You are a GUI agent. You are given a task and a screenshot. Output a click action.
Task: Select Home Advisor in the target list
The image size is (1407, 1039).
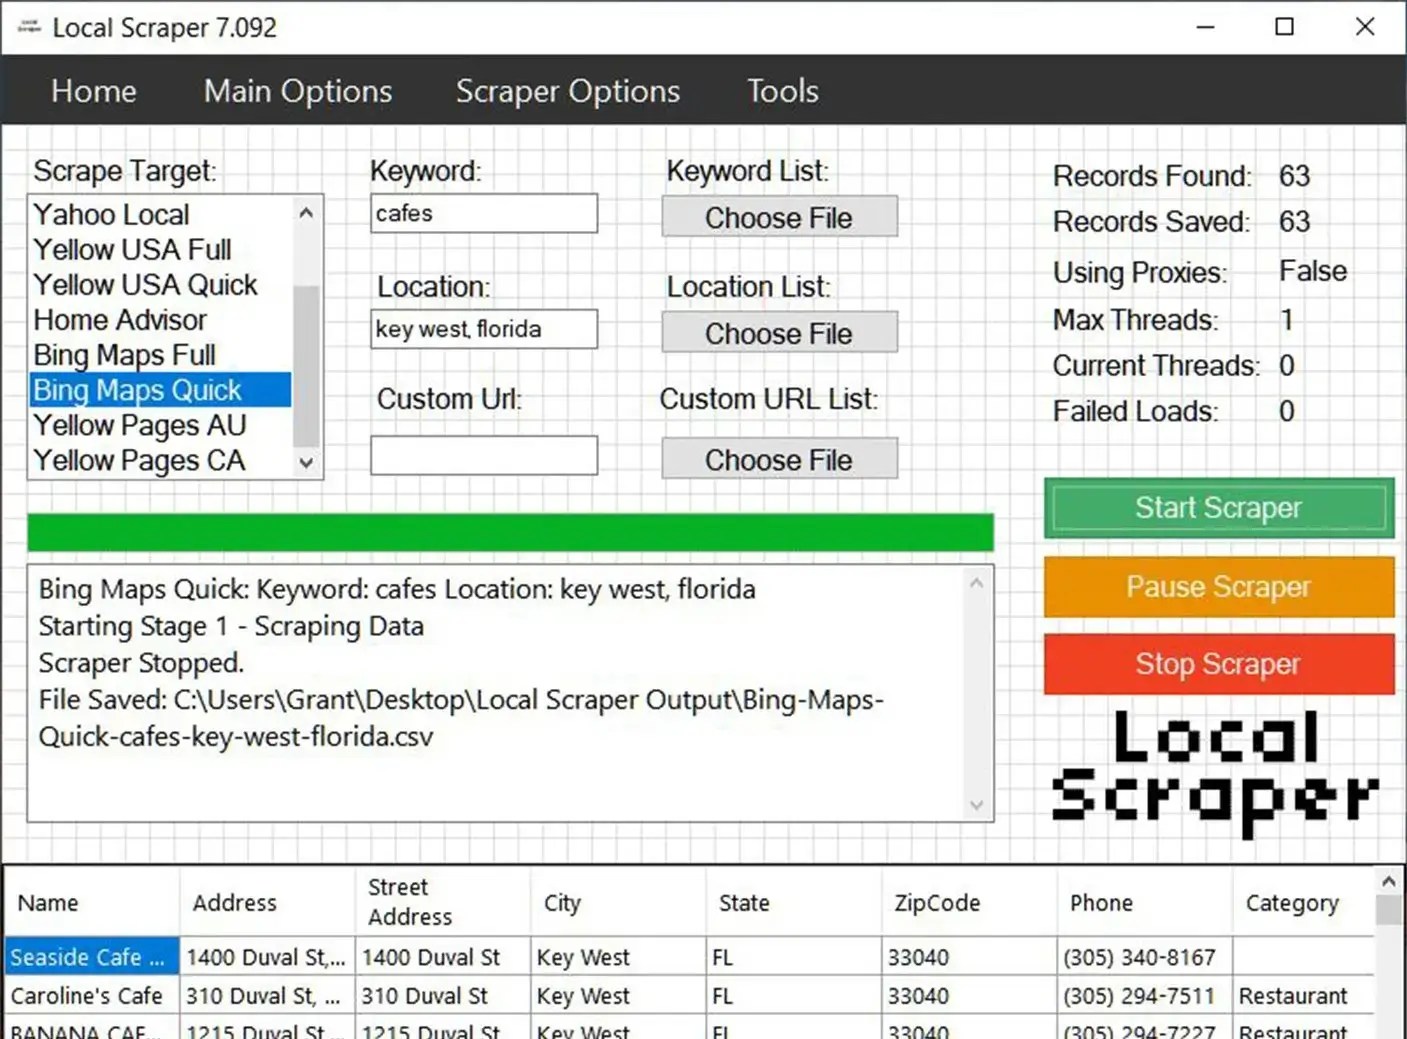[x=119, y=319]
